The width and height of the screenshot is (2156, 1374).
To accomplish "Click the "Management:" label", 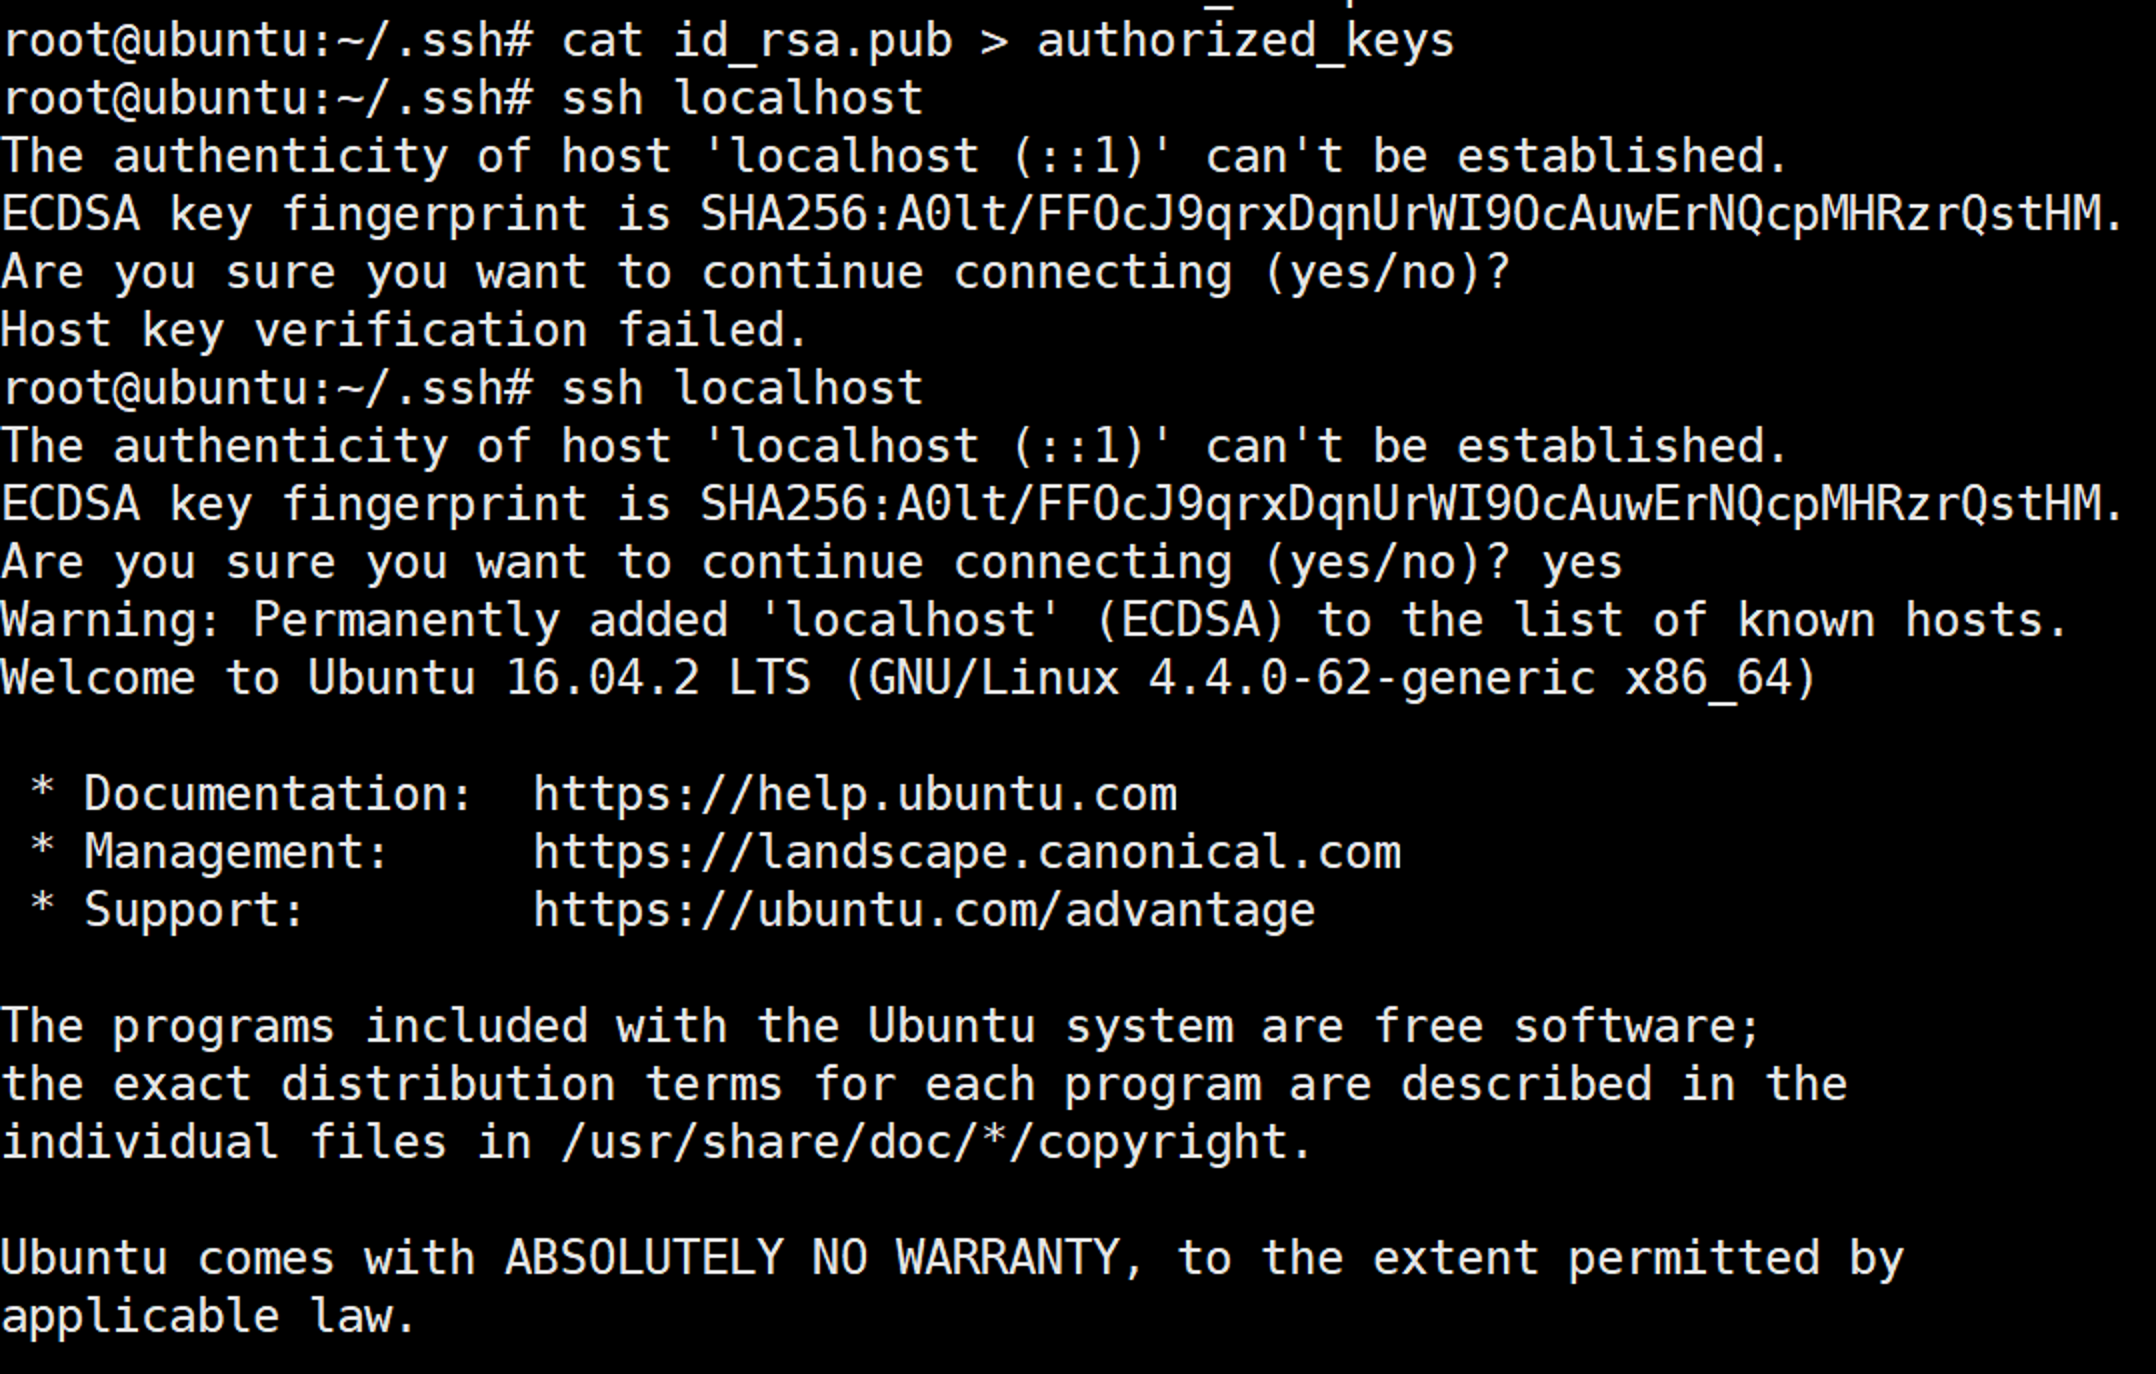I will pos(236,853).
